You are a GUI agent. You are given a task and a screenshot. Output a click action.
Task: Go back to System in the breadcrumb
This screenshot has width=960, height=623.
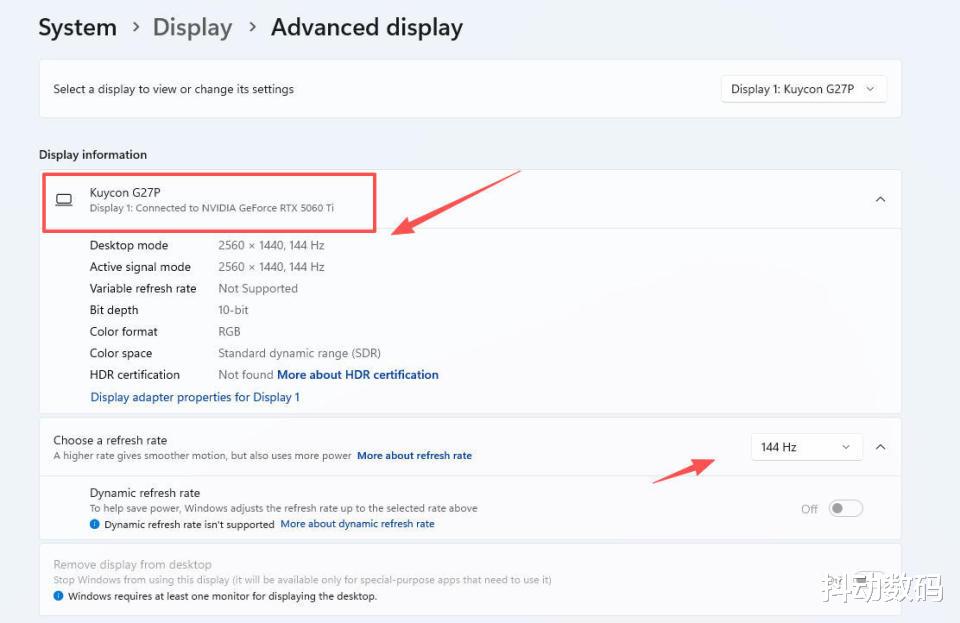tap(77, 27)
